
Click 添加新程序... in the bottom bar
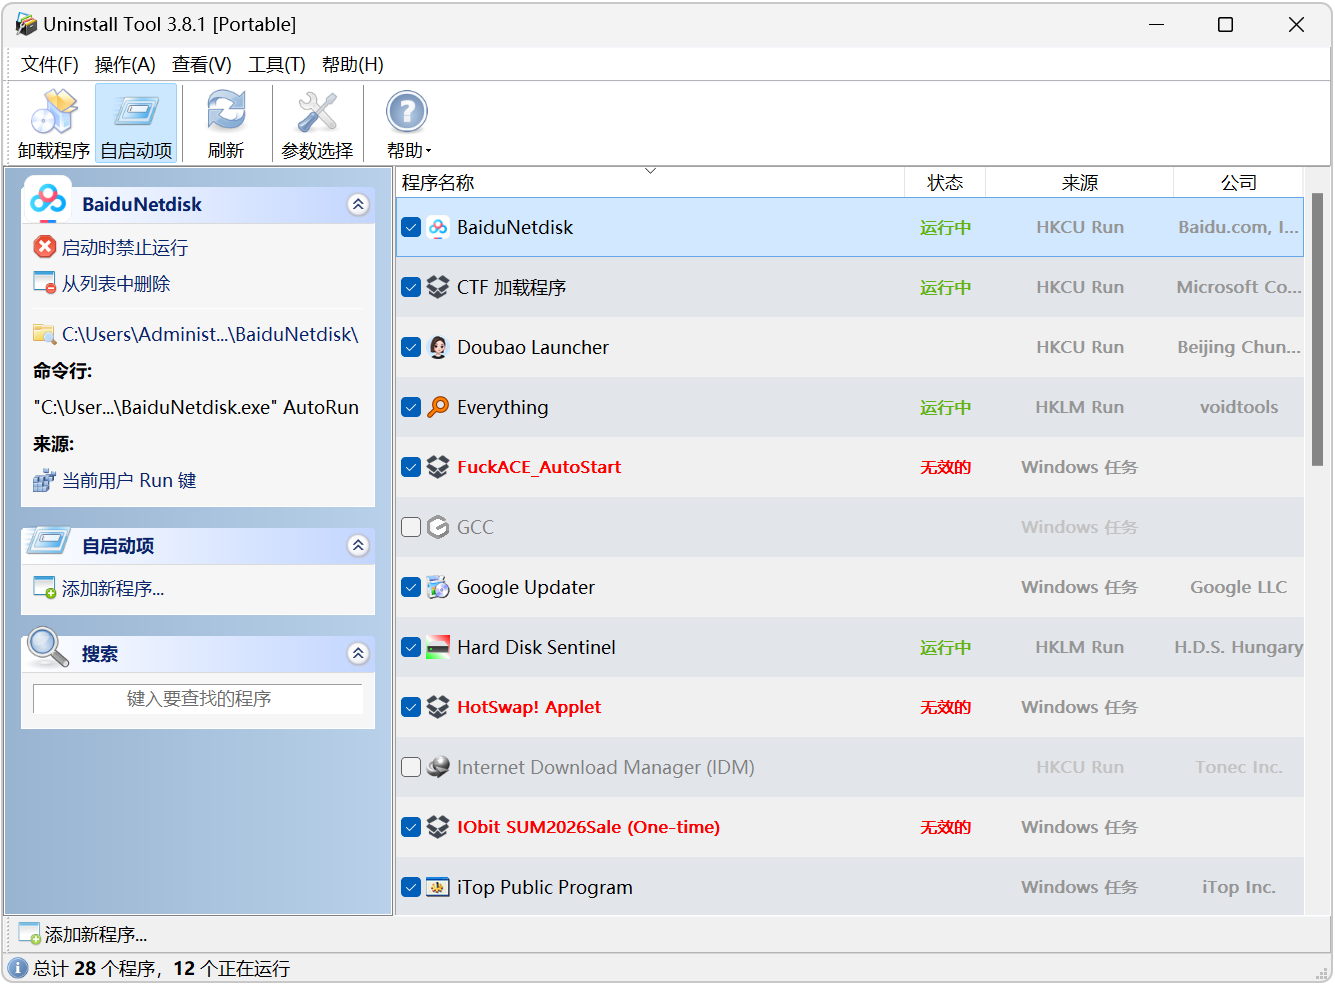(x=96, y=934)
